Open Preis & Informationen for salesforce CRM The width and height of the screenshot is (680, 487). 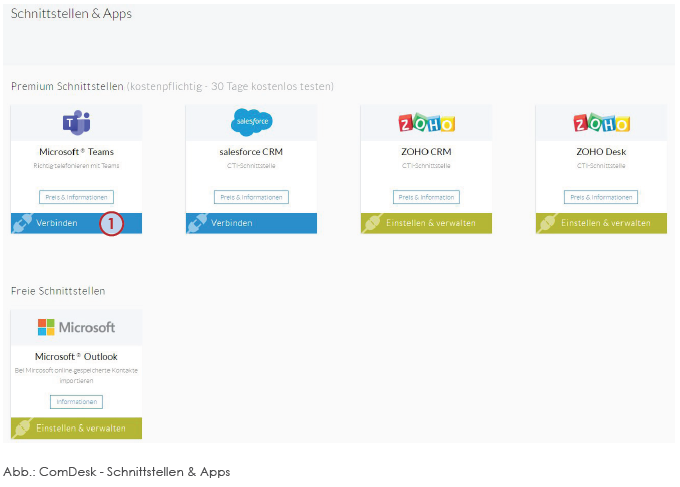252,197
